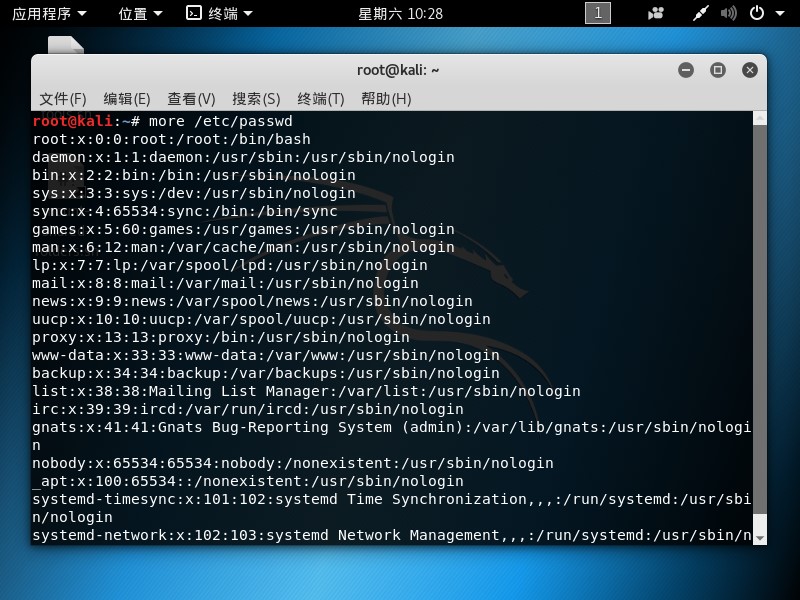
Task: Click the command text more /etc/passwd
Action: tap(220, 121)
